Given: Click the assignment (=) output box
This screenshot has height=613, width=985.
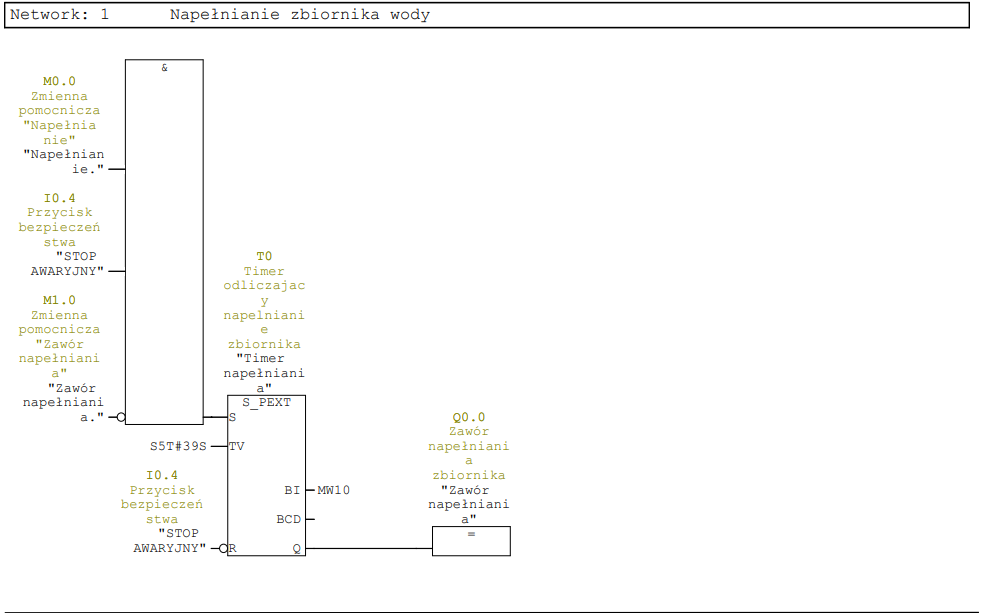Looking at the screenshot, I should (x=471, y=541).
